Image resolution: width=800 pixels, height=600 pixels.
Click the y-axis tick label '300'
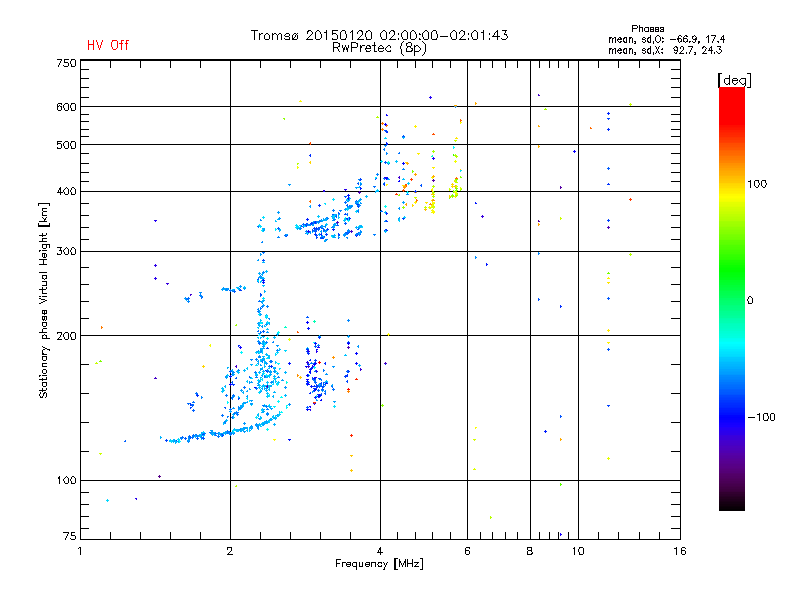coord(67,251)
